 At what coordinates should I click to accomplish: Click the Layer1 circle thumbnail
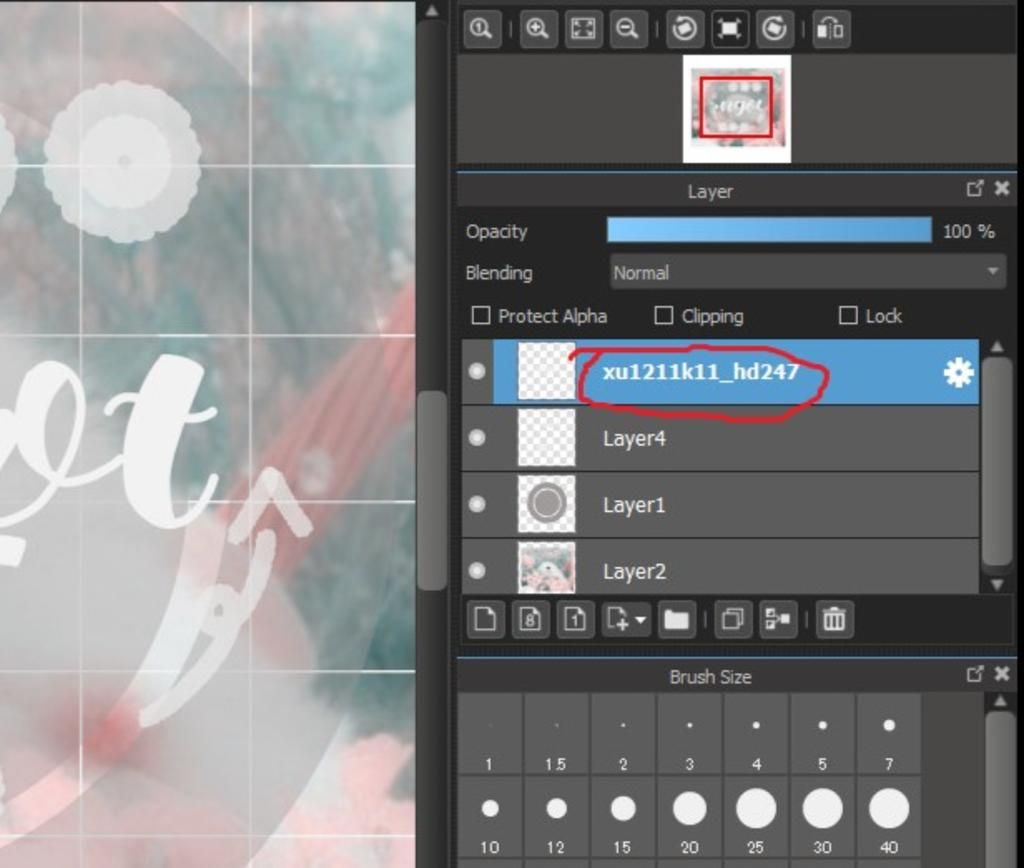(x=547, y=504)
